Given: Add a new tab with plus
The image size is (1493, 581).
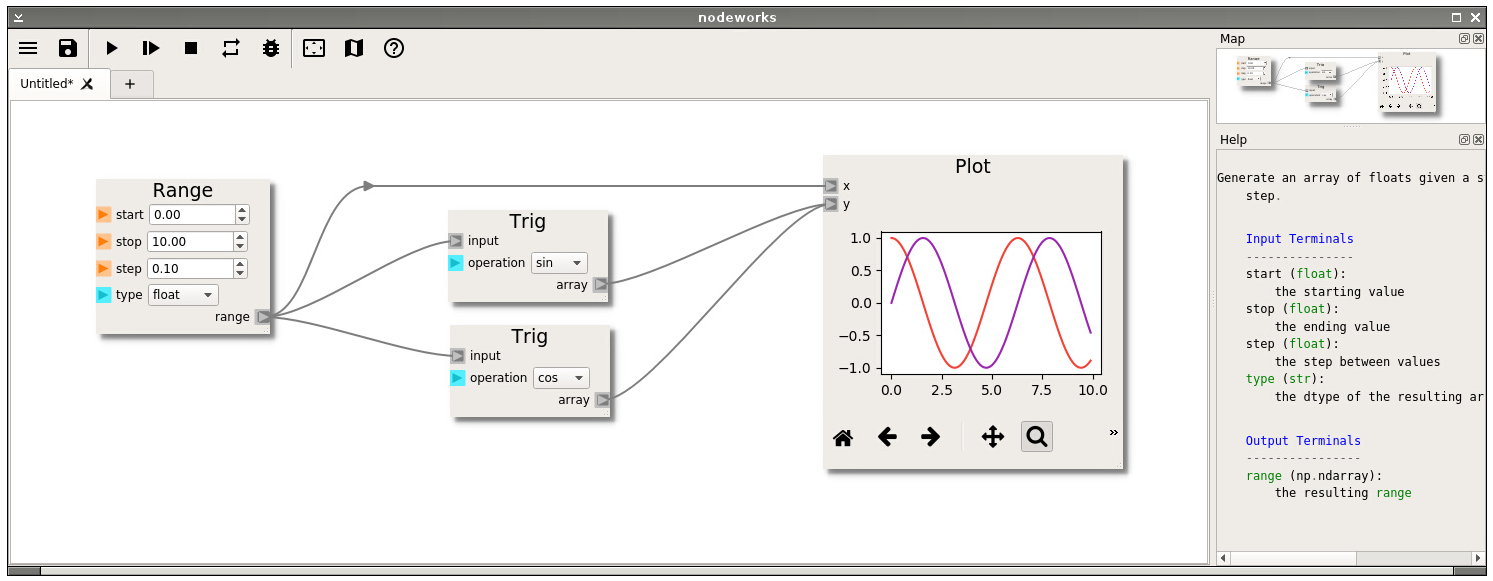Looking at the screenshot, I should (x=130, y=84).
